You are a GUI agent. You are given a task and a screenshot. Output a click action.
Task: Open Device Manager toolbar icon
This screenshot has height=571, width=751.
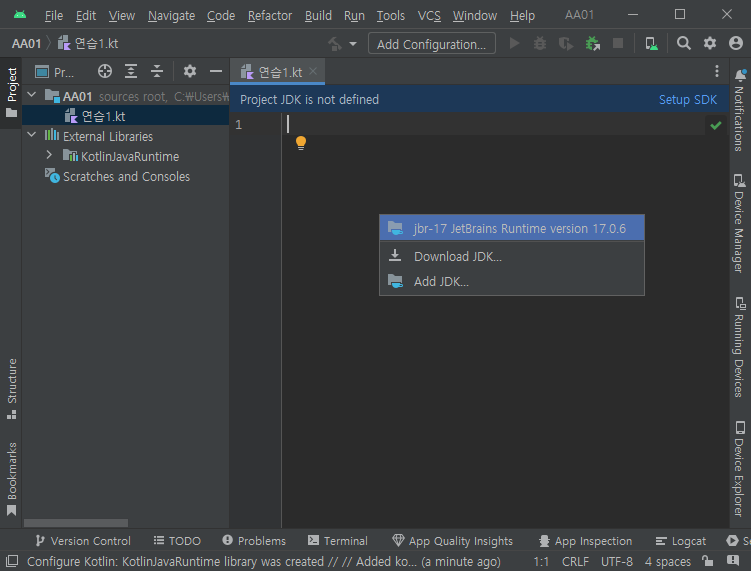click(x=651, y=44)
